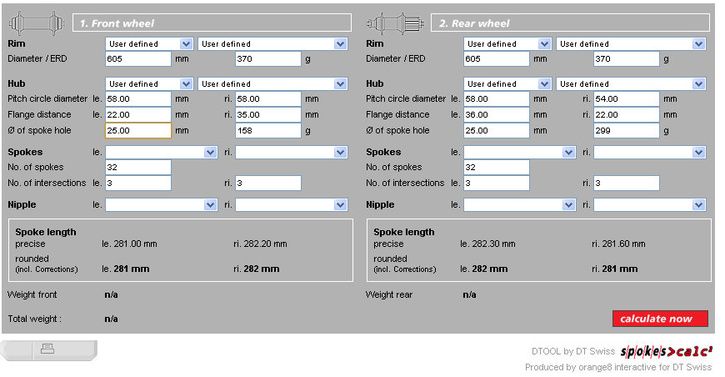Open front wheel Rim manufacturer dropdown

149,44
